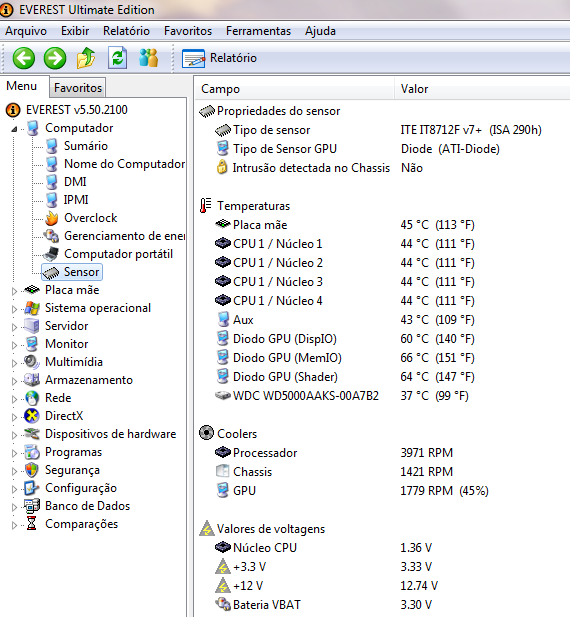
Task: Open the Ajuda menu
Action: (320, 31)
